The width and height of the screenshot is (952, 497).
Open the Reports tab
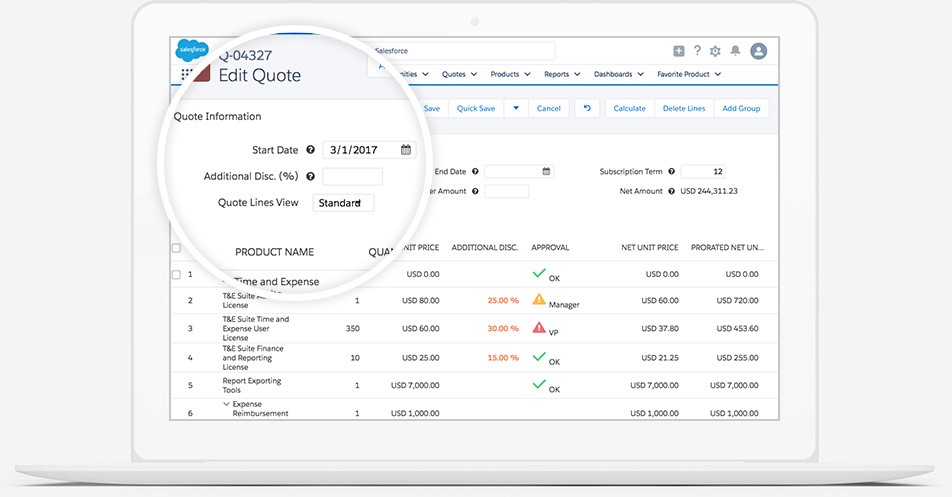(556, 74)
